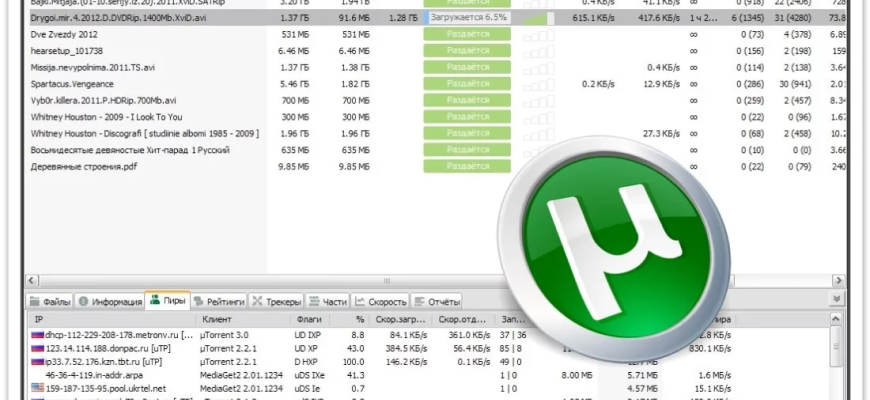870x400 pixels.
Task: Click the flag beside ip33.7.52.176.kzn.tbt.ru
Action: tap(37, 362)
